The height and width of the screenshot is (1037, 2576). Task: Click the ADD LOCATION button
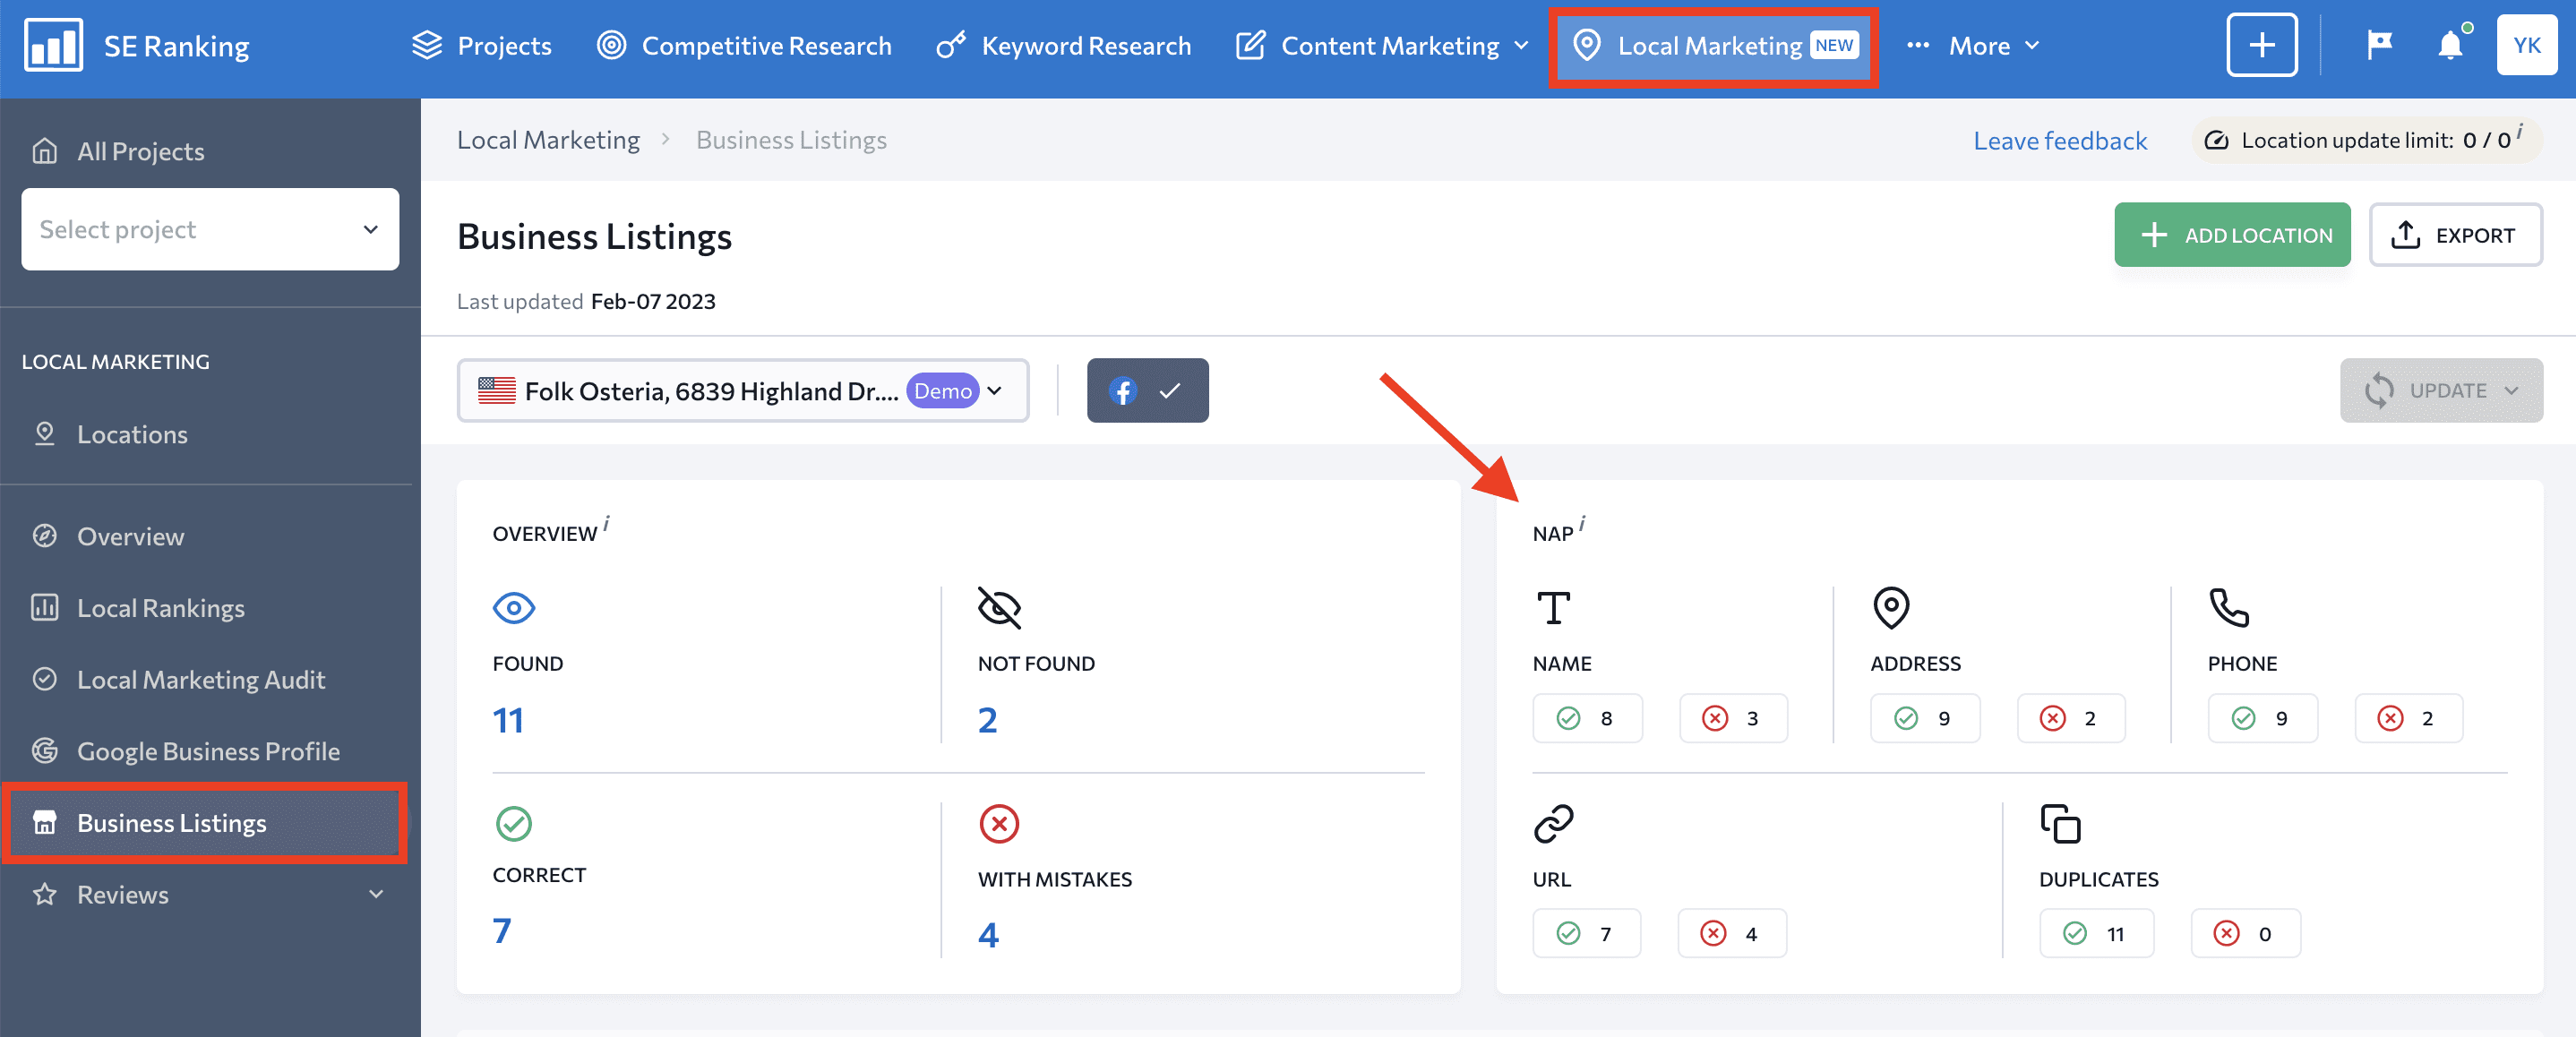[2237, 235]
